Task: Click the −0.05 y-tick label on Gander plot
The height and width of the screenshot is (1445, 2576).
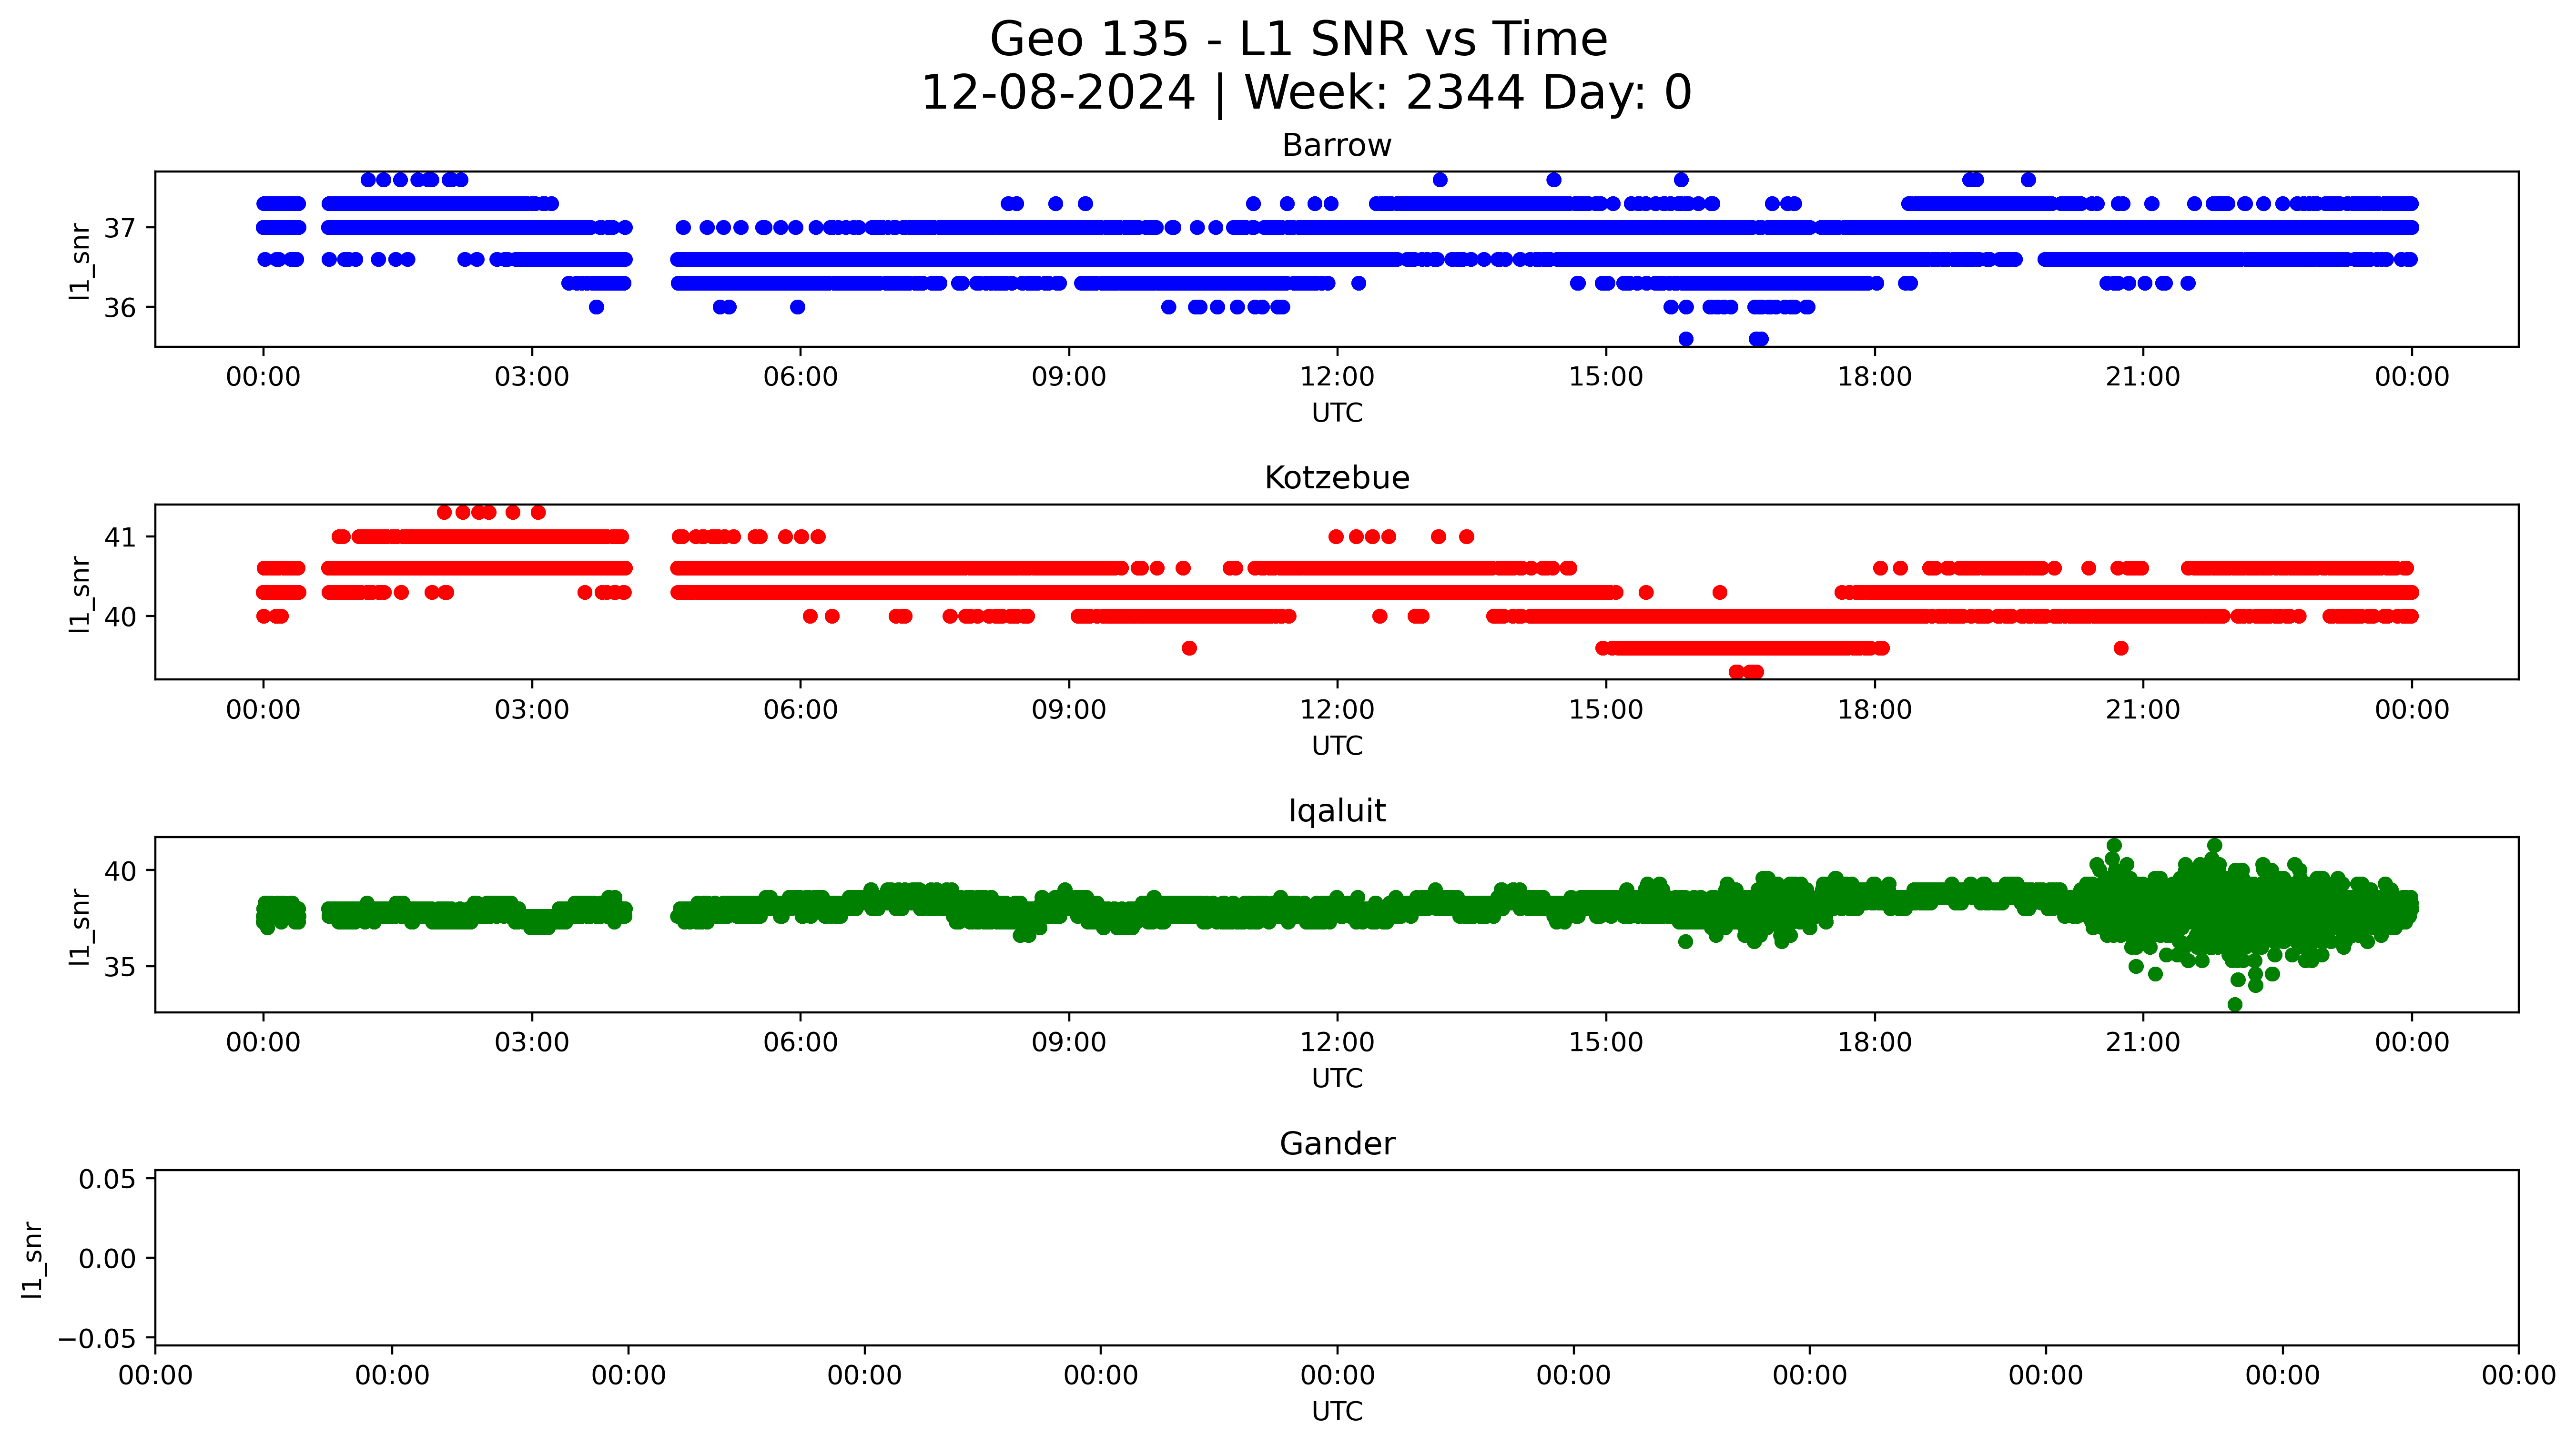Action: point(98,1339)
